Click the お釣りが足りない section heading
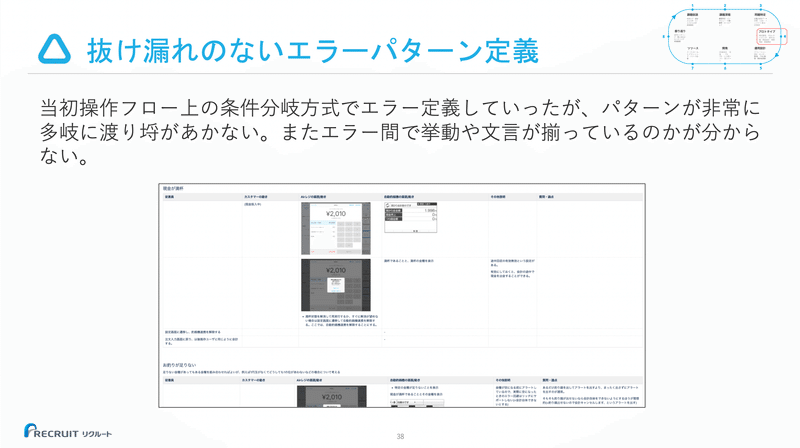This screenshot has width=800, height=448. [179, 365]
